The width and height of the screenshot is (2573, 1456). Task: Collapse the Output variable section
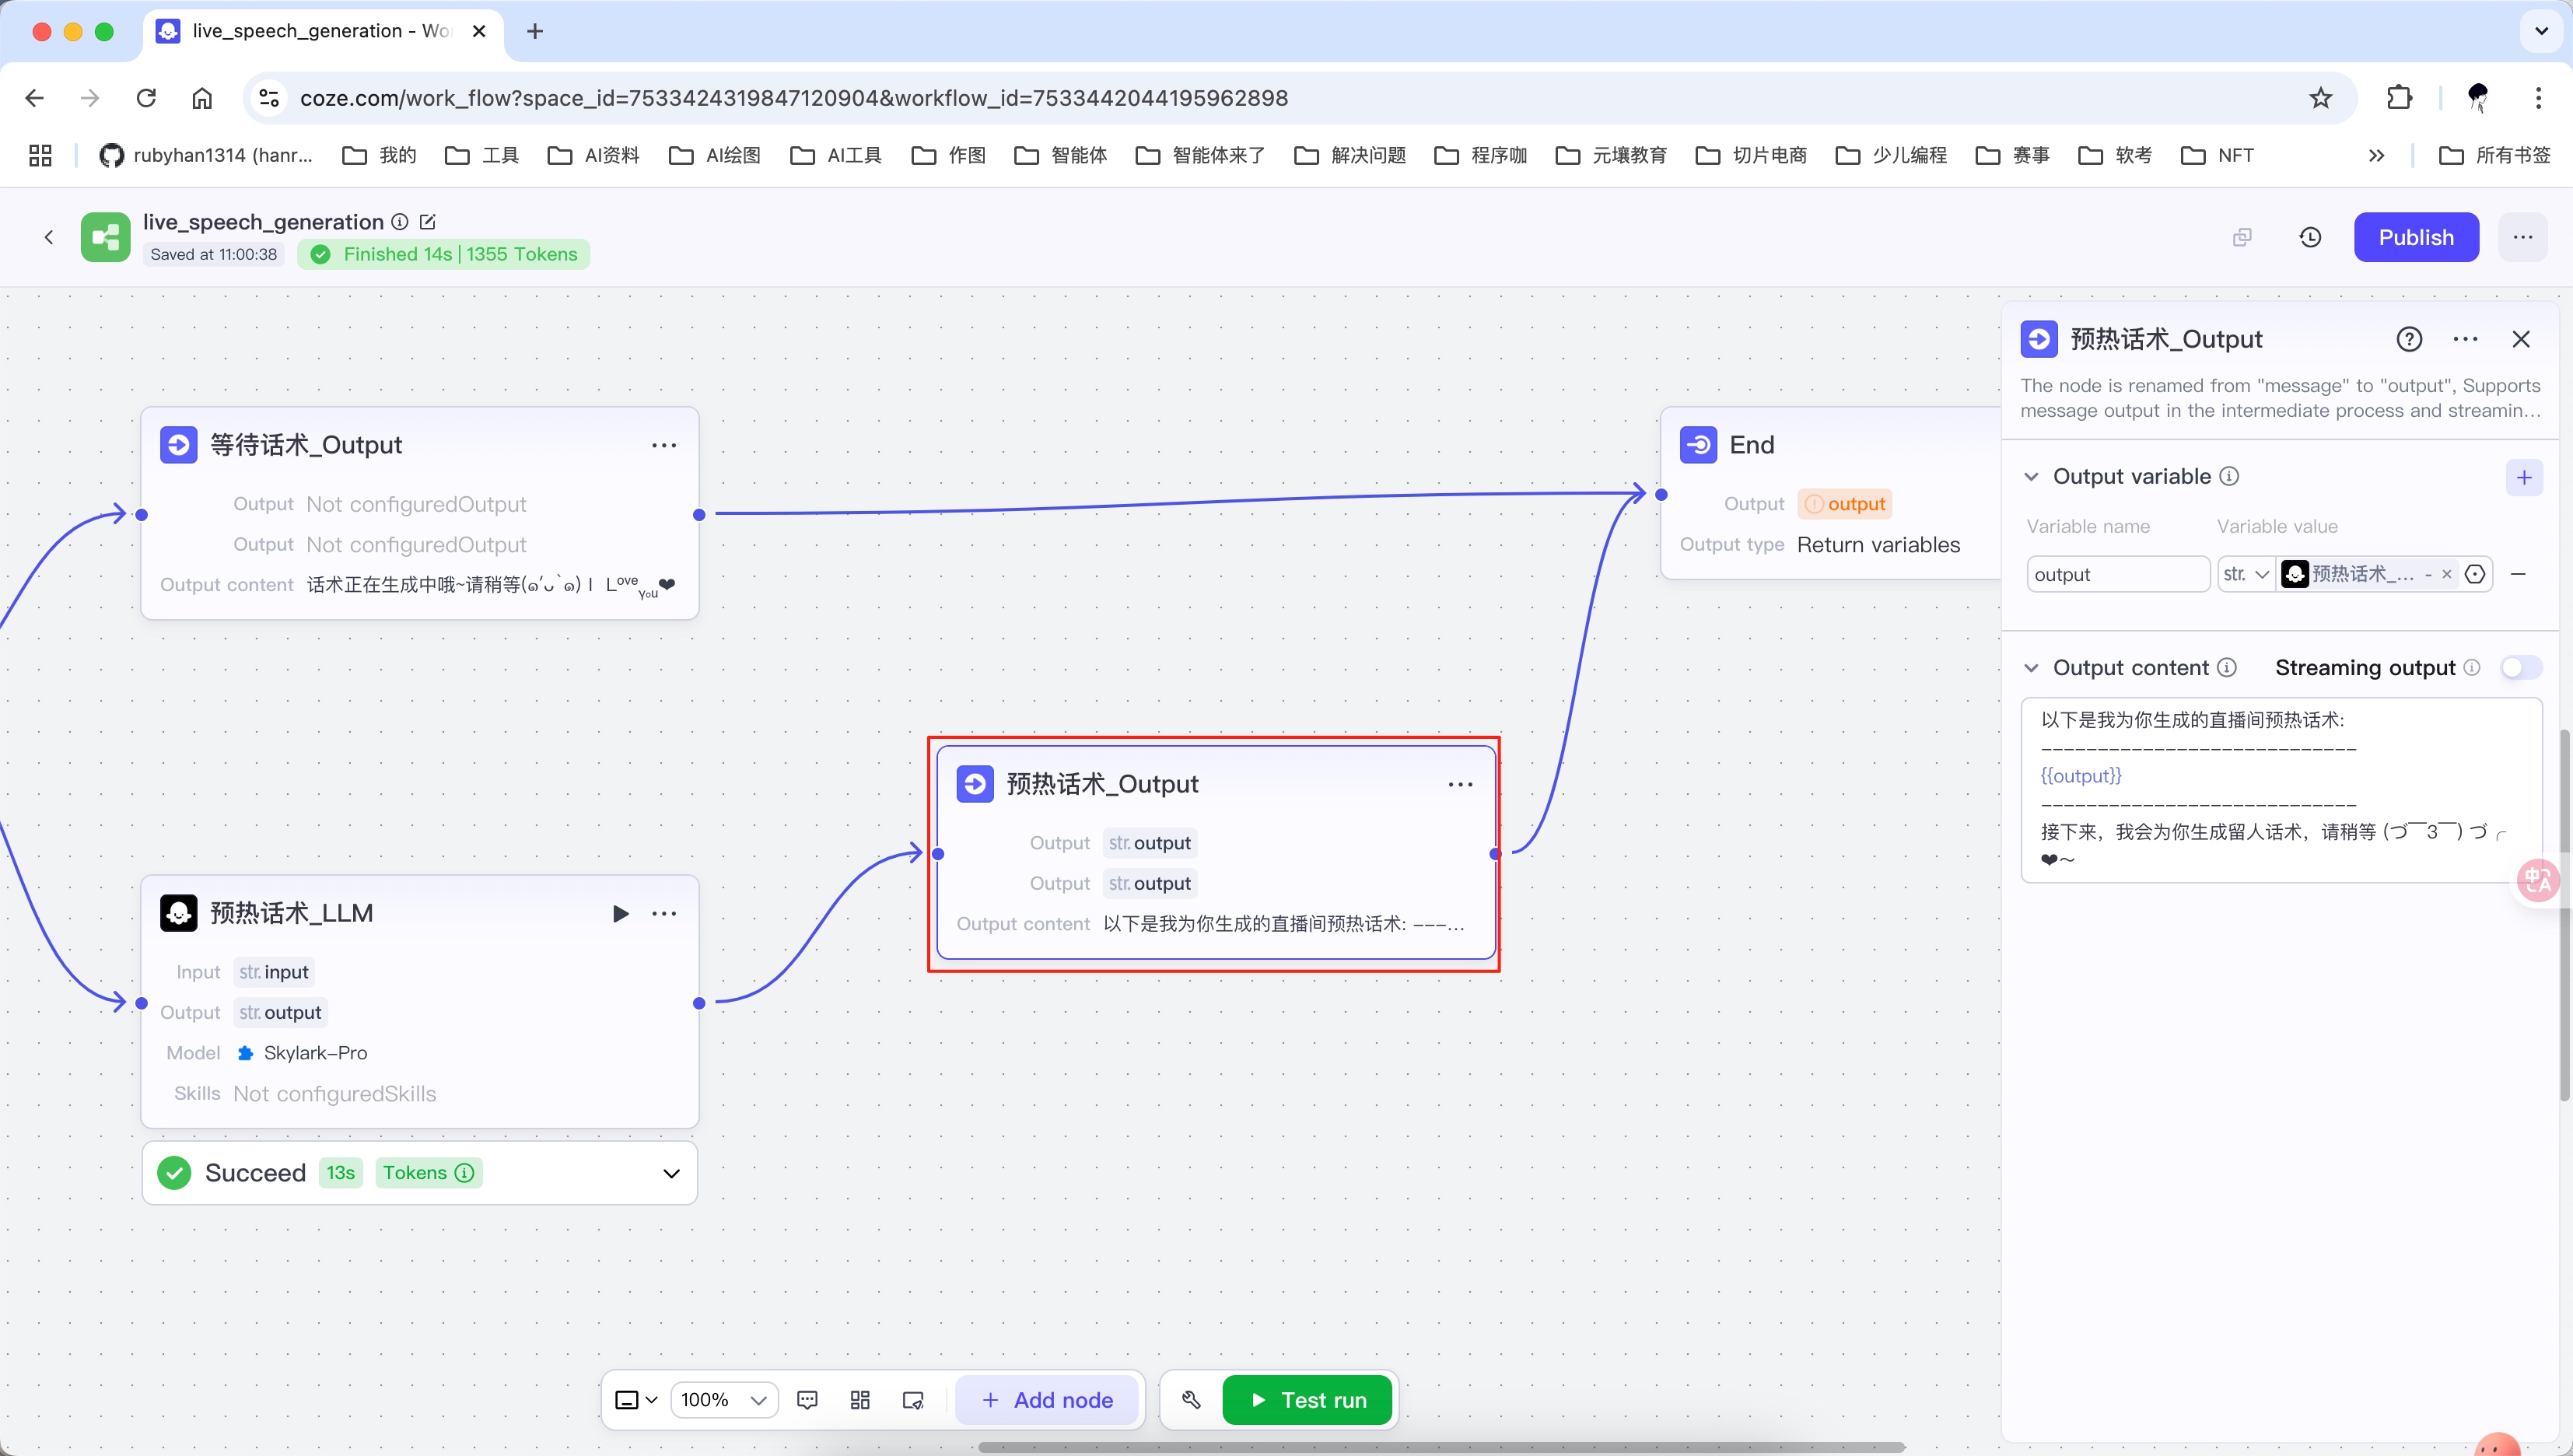(2031, 477)
